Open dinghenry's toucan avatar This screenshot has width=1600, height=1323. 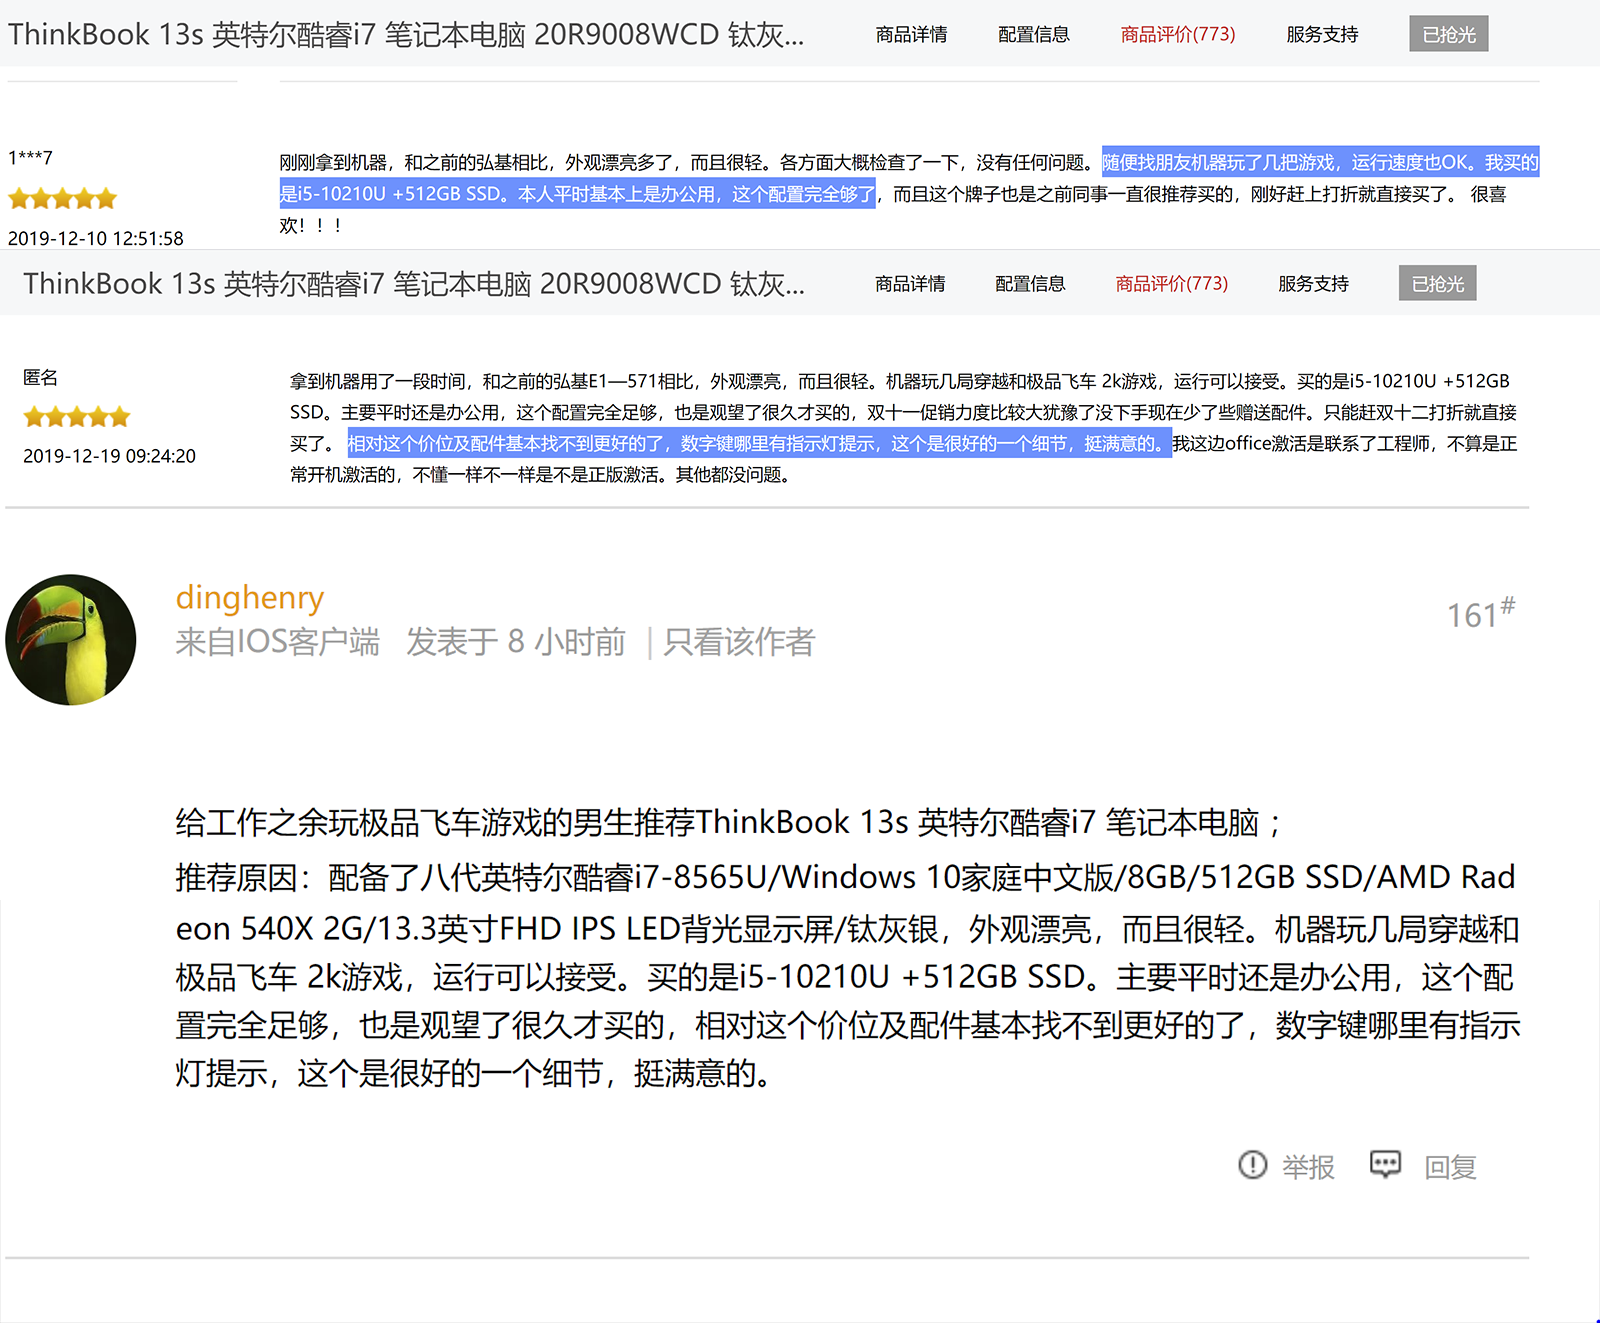click(71, 640)
